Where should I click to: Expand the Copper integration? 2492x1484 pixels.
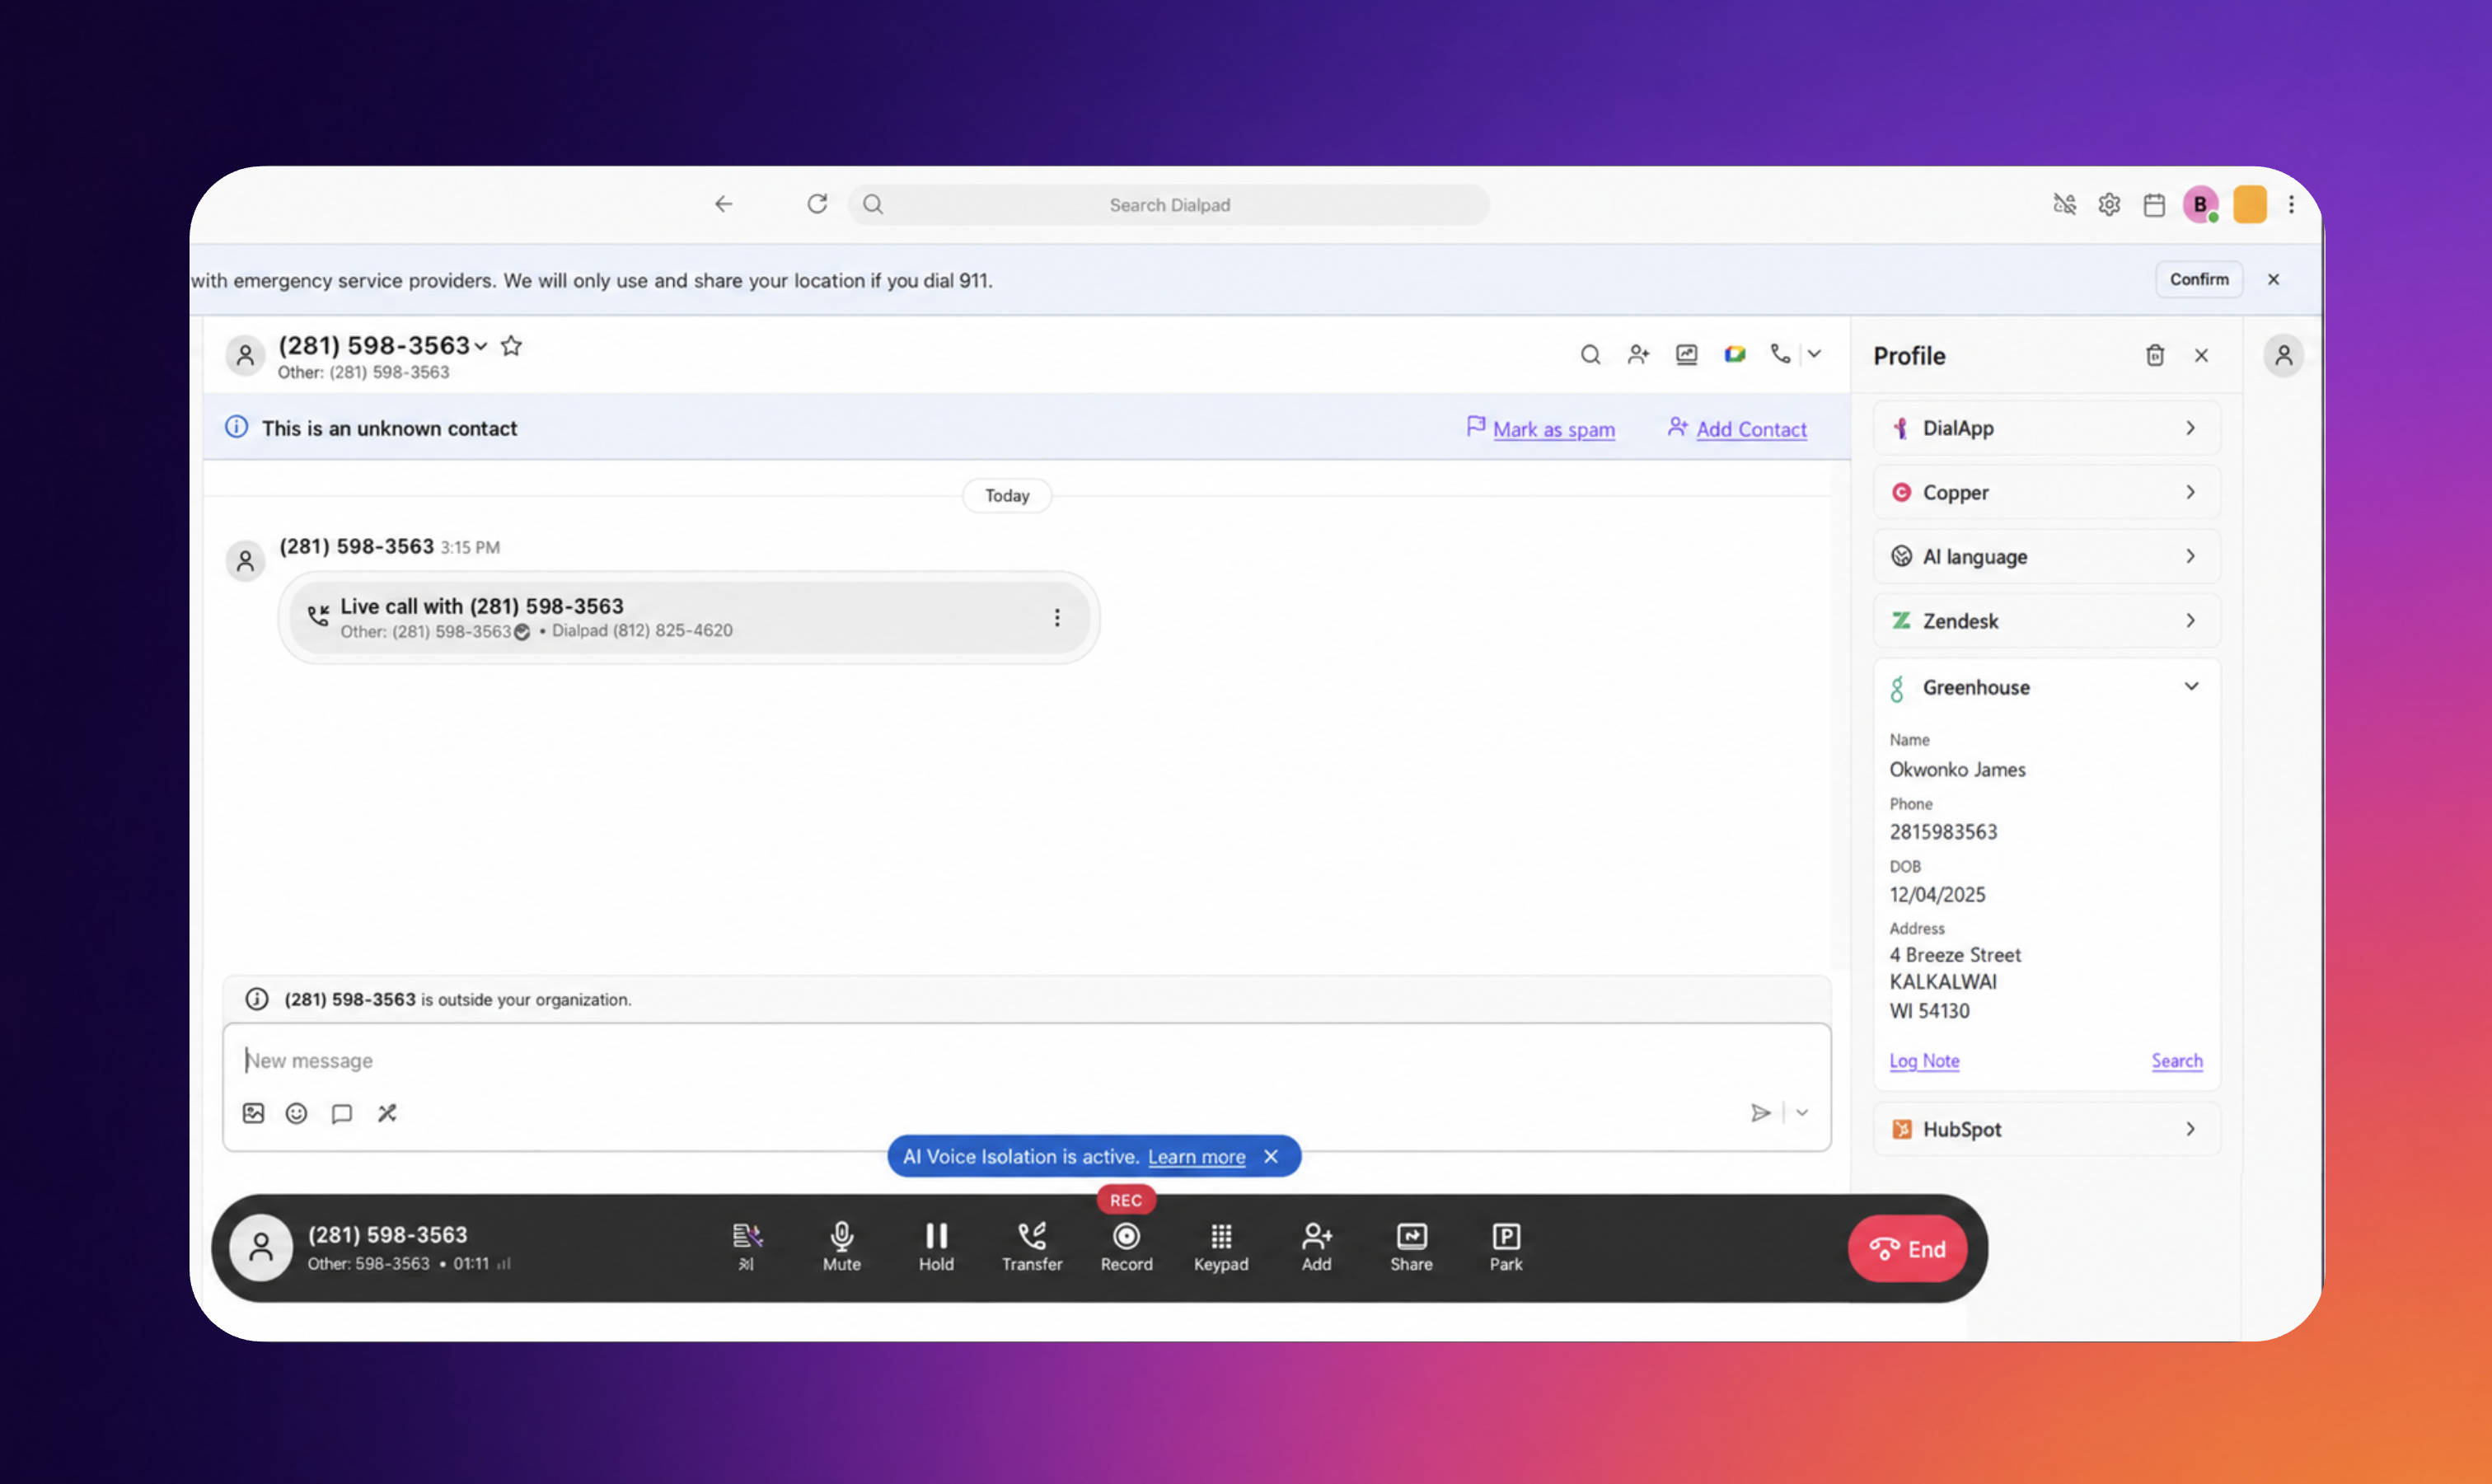click(x=2046, y=492)
